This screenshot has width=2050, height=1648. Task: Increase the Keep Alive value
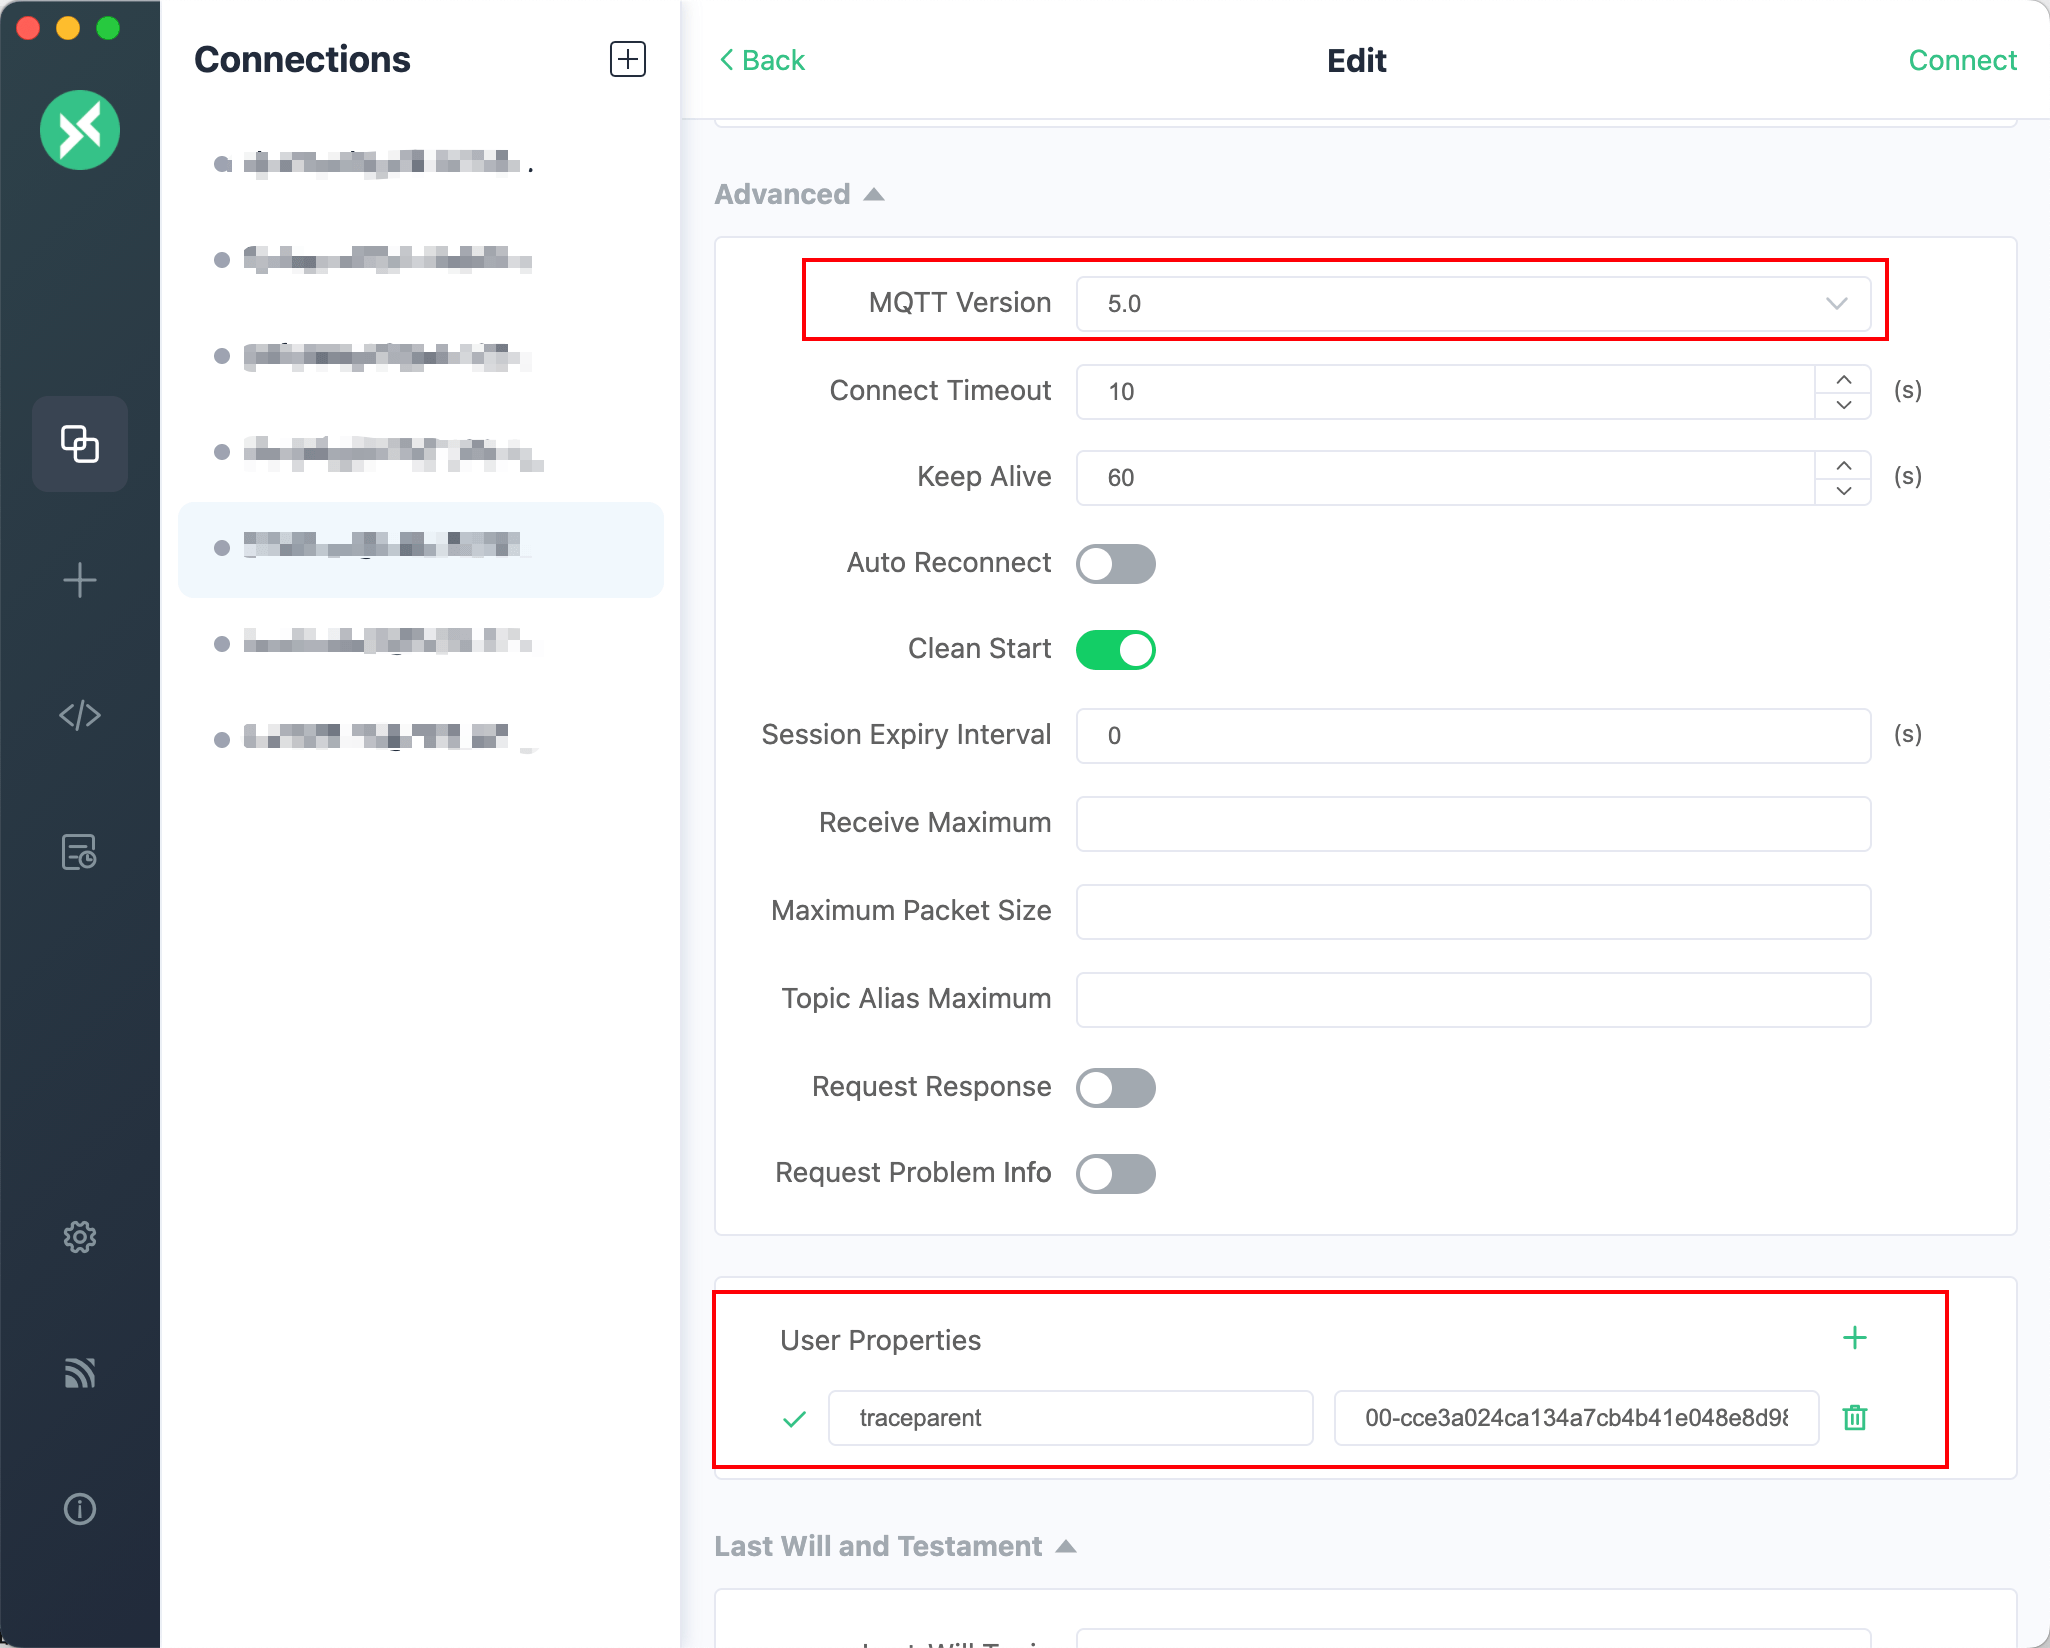click(1844, 466)
